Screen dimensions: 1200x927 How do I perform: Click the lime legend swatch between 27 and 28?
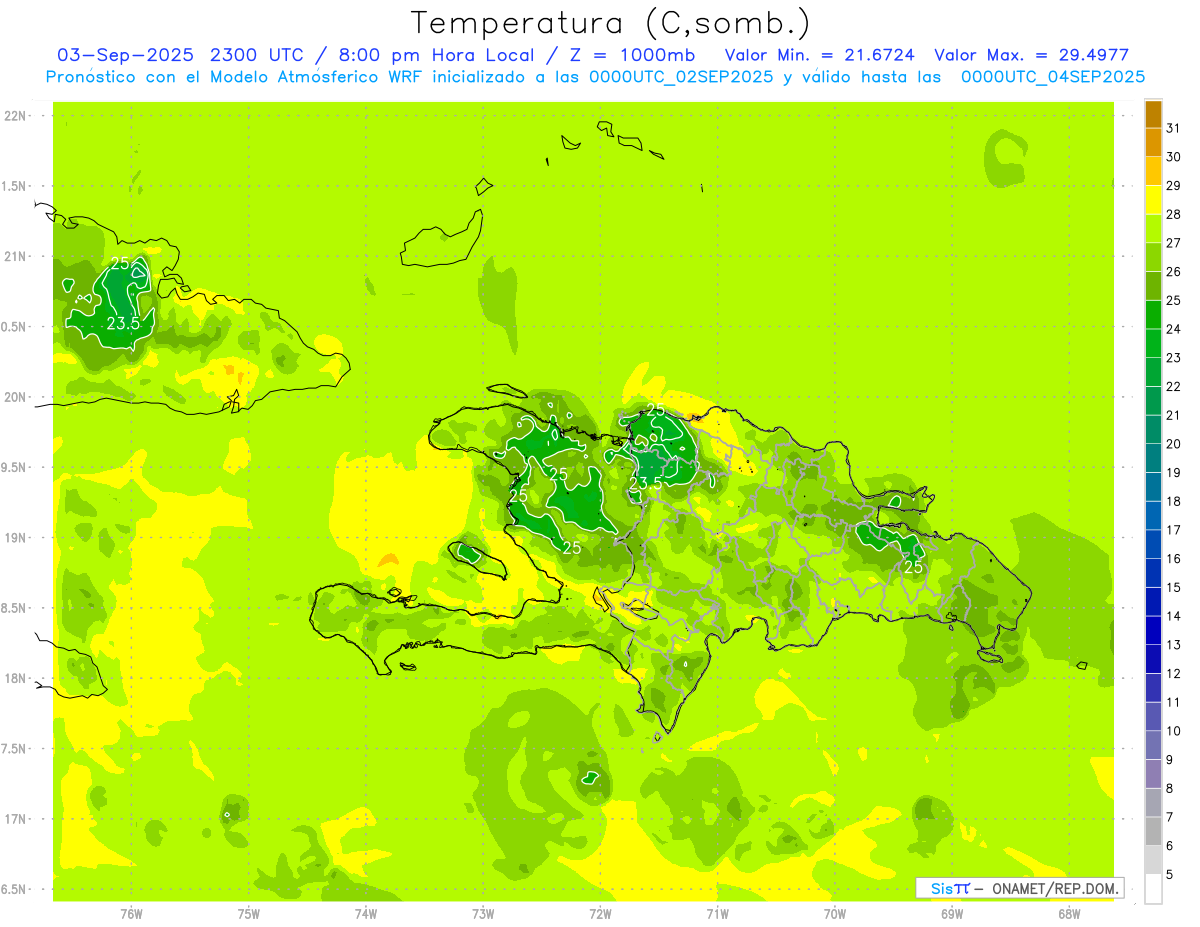click(1153, 229)
